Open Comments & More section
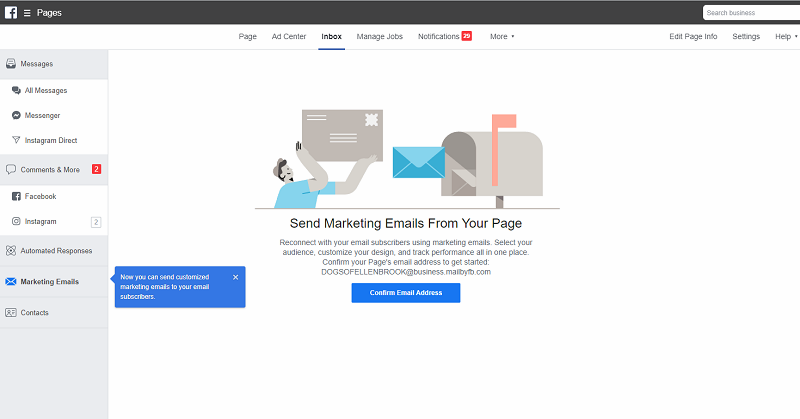This screenshot has width=800, height=419. (50, 169)
